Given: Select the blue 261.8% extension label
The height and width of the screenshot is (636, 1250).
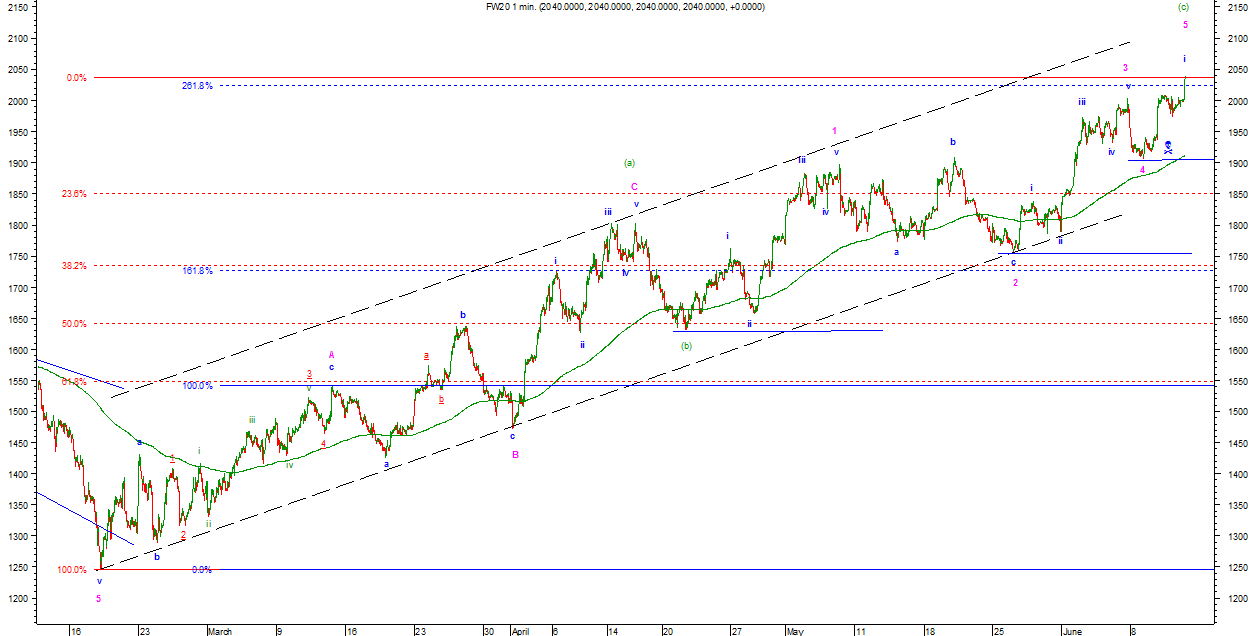Looking at the screenshot, I should (x=197, y=86).
